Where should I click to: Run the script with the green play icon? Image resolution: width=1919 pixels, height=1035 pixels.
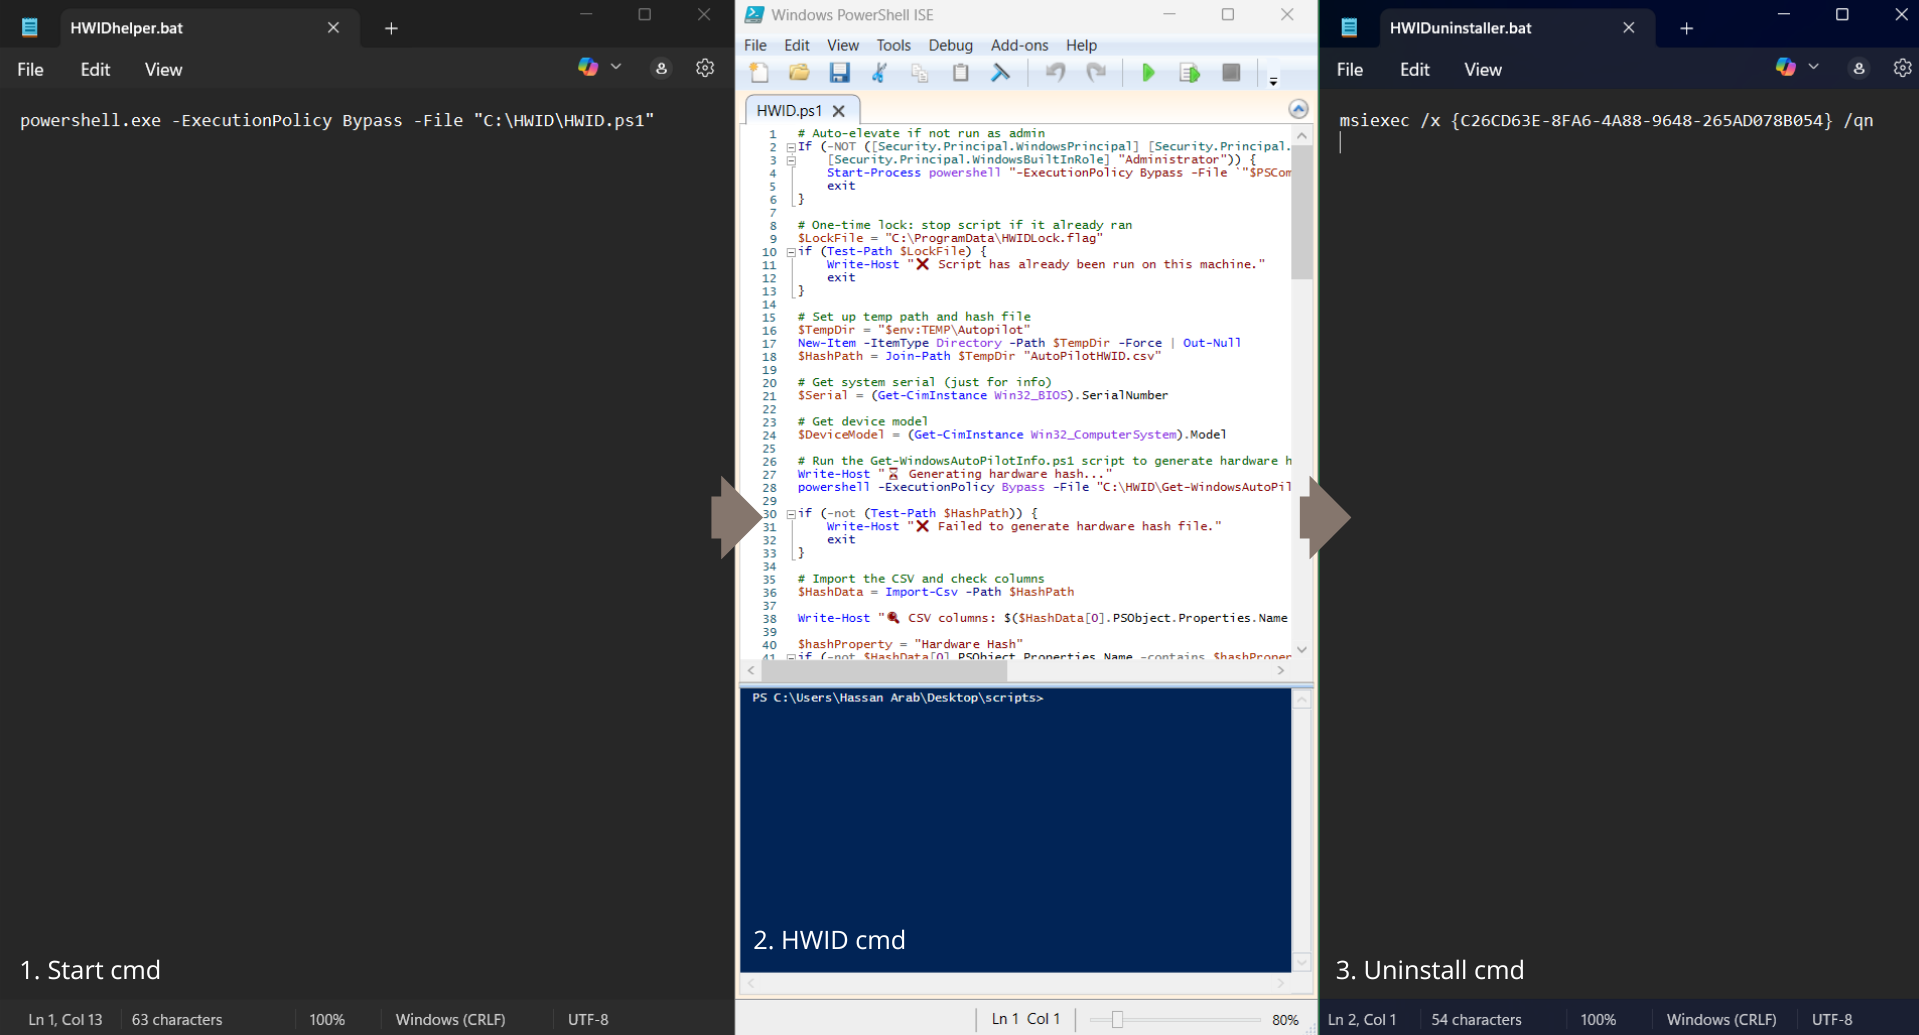coord(1148,73)
